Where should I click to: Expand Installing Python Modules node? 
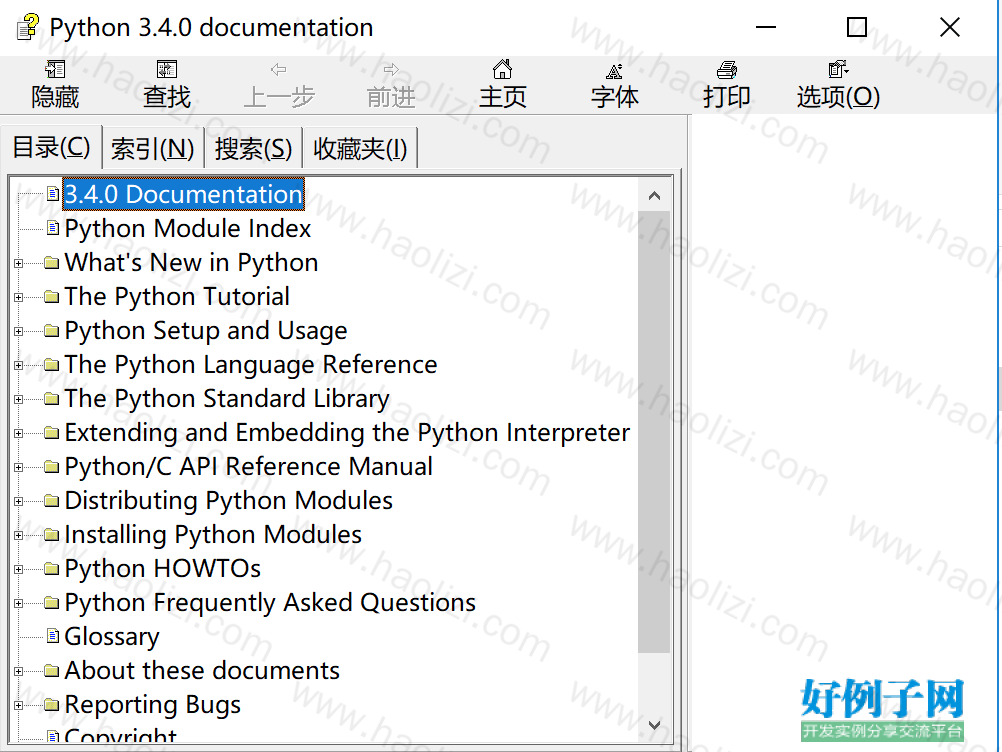pyautogui.click(x=19, y=535)
